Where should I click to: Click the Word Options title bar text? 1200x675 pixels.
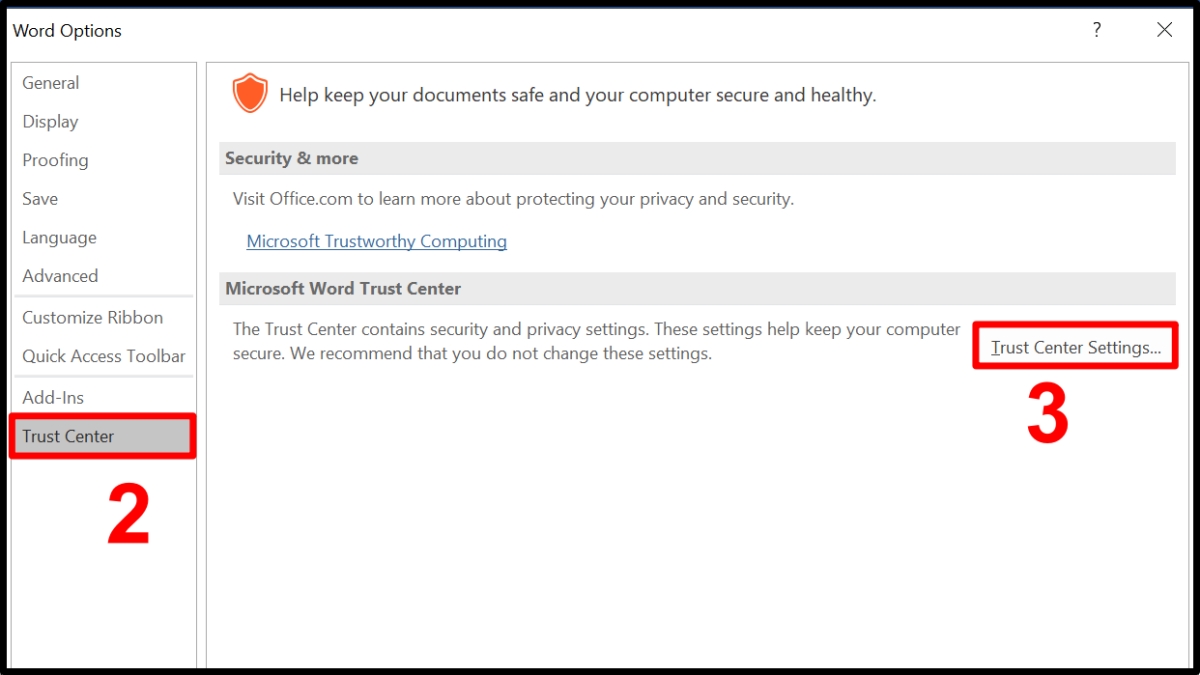pos(67,31)
